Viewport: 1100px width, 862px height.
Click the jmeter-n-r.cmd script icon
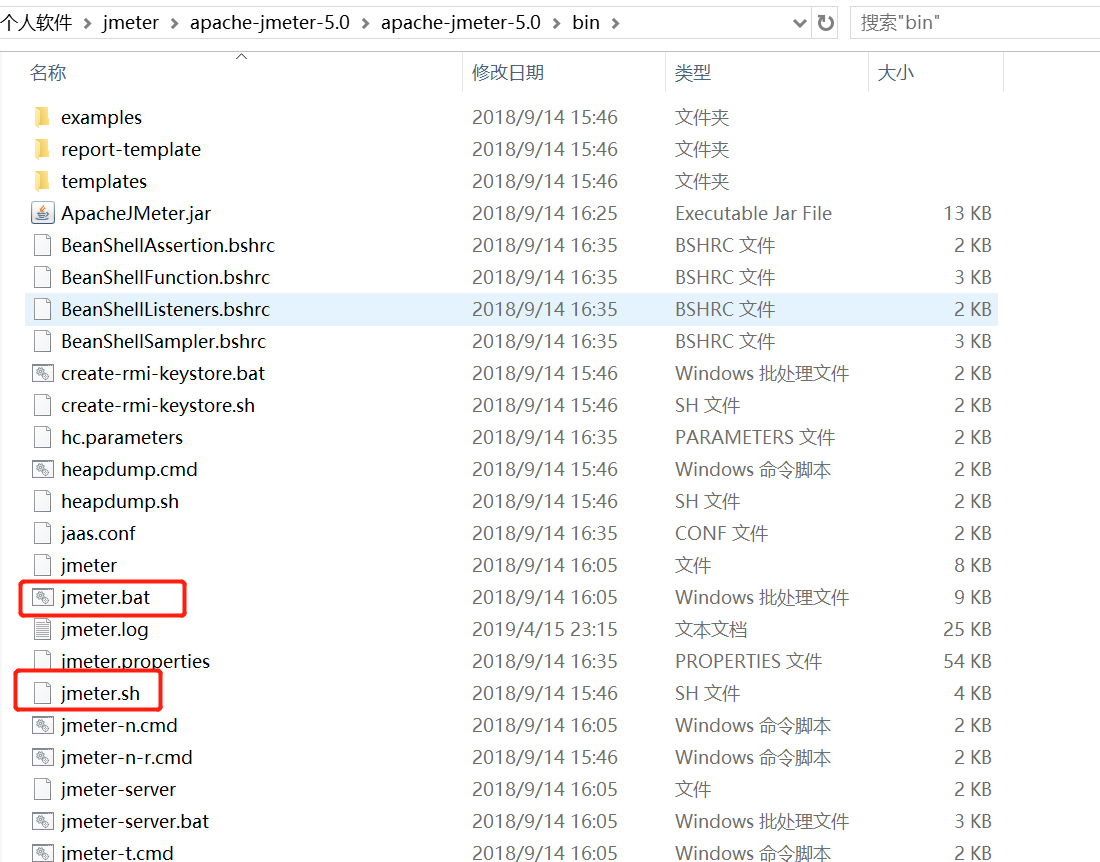tap(42, 757)
